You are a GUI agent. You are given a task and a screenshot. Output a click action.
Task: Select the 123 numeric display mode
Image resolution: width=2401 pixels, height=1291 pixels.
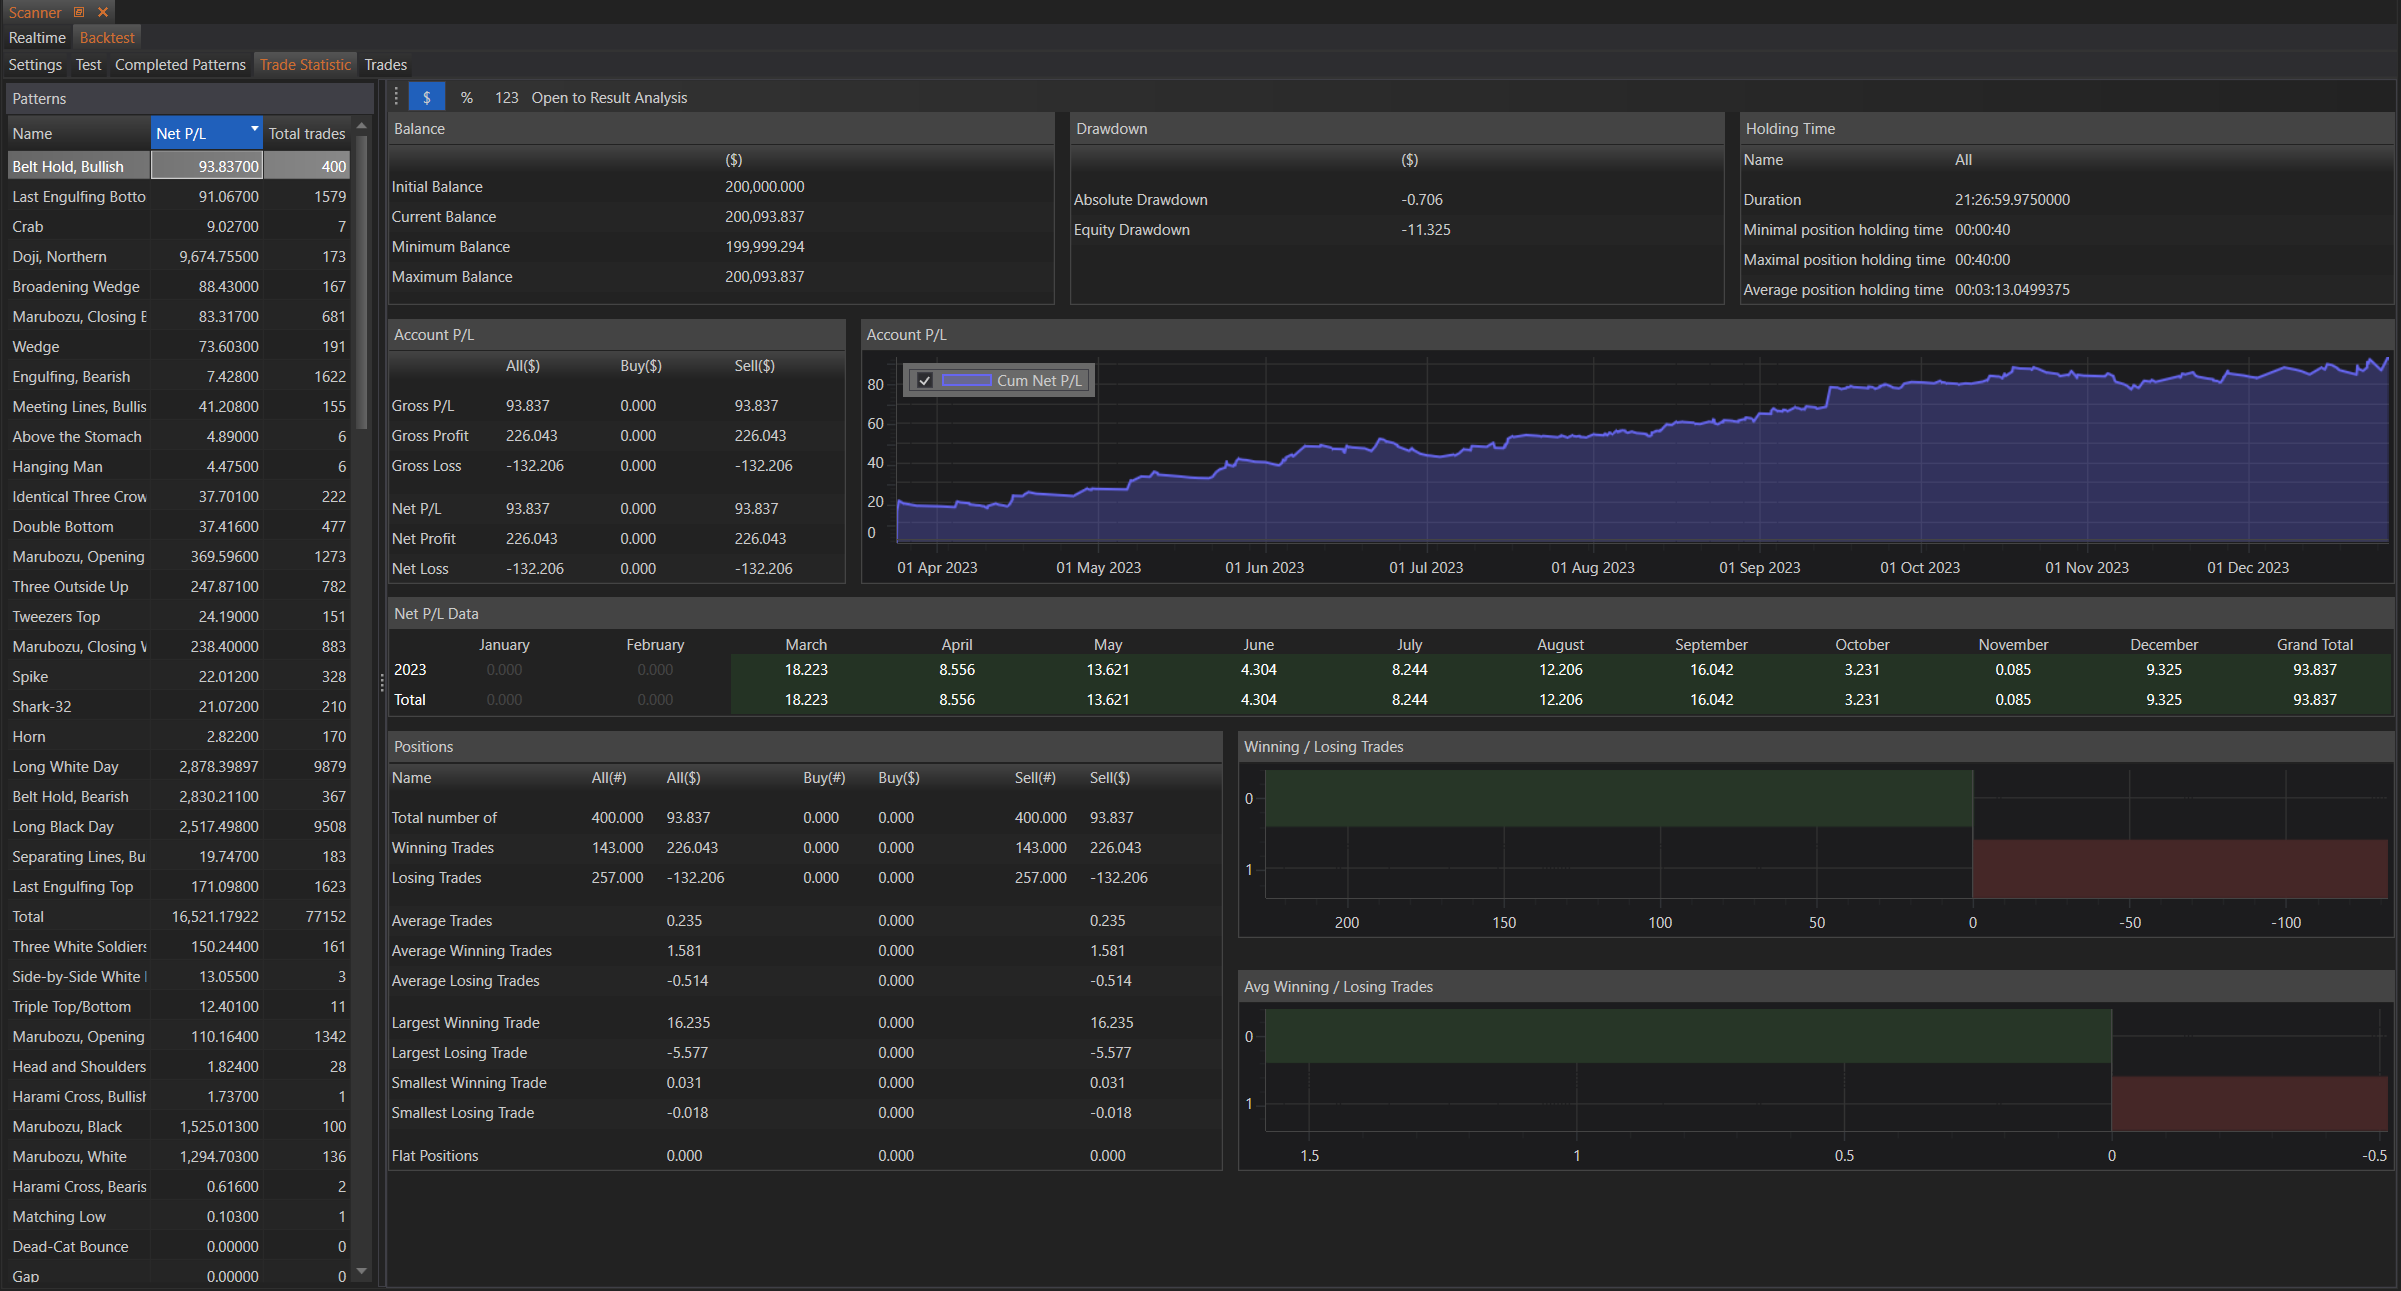coord(506,97)
